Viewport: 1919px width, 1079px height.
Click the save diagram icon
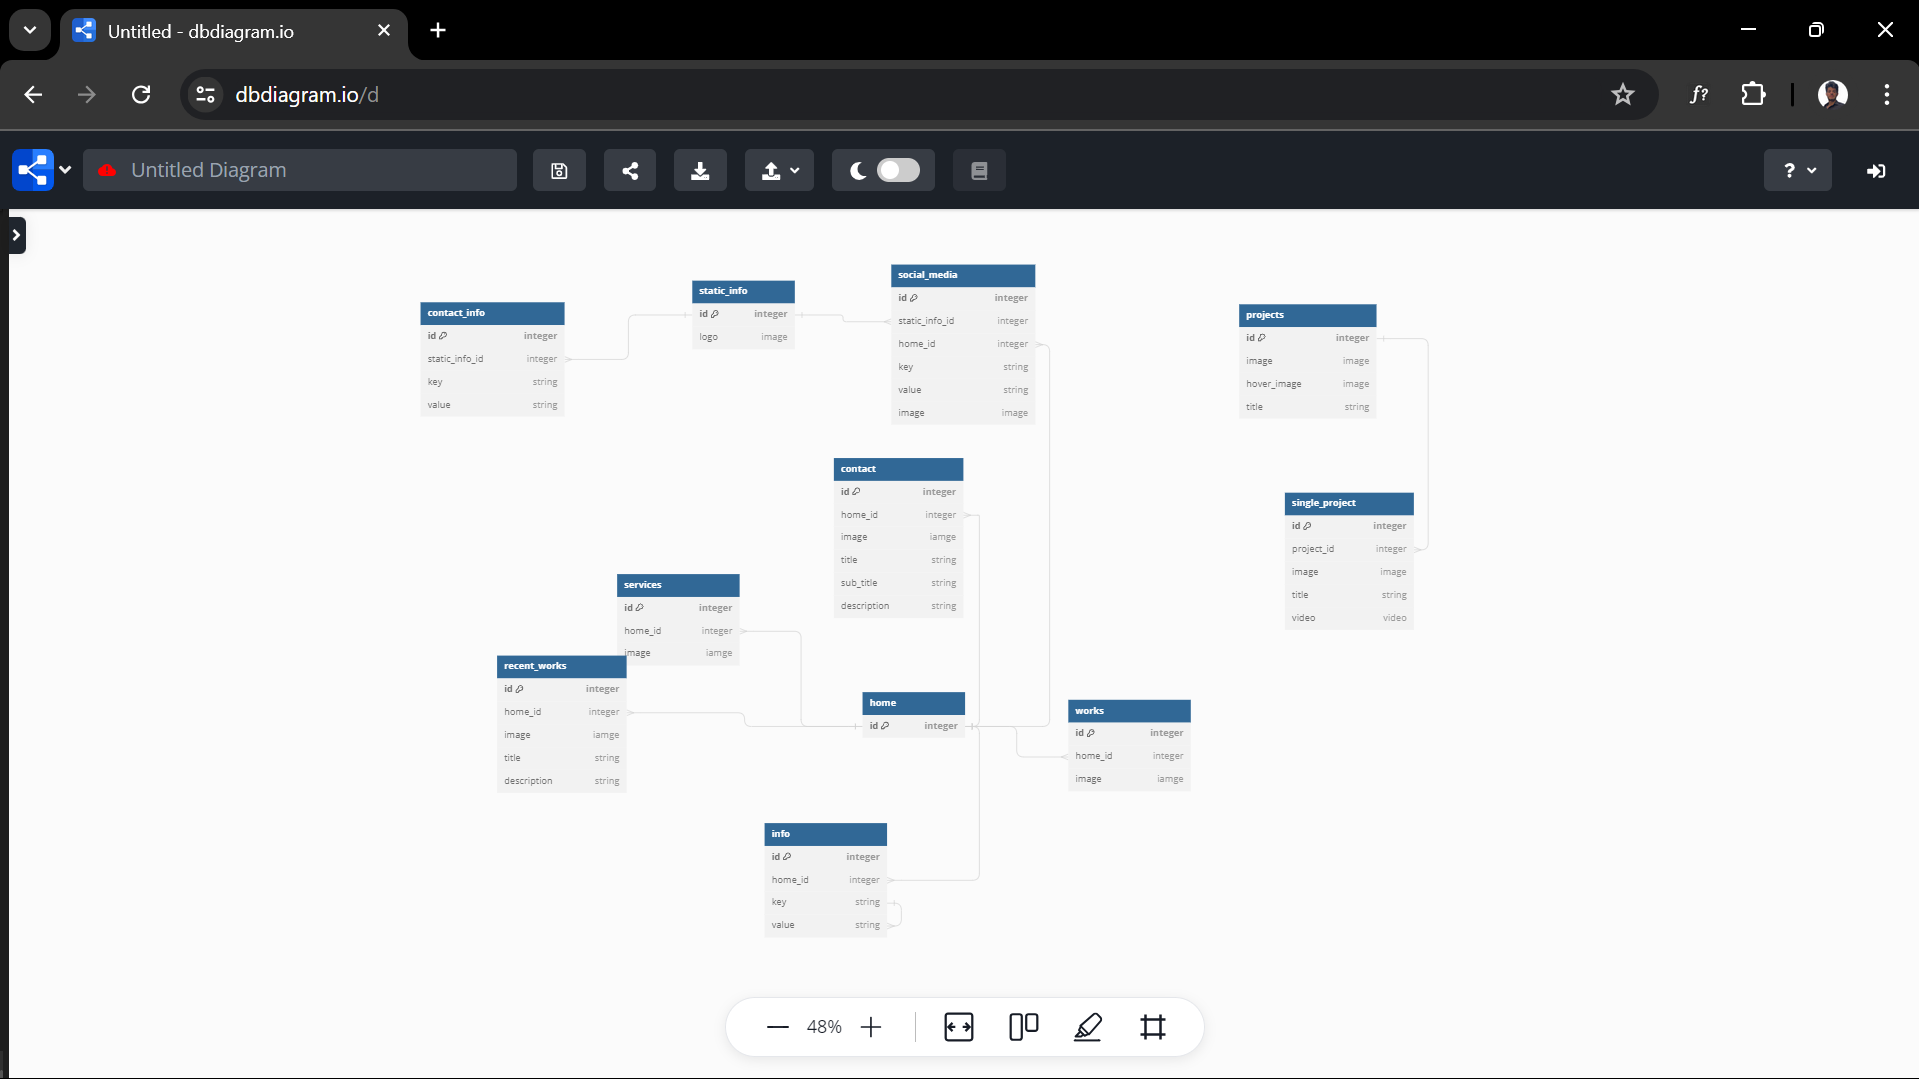[559, 171]
